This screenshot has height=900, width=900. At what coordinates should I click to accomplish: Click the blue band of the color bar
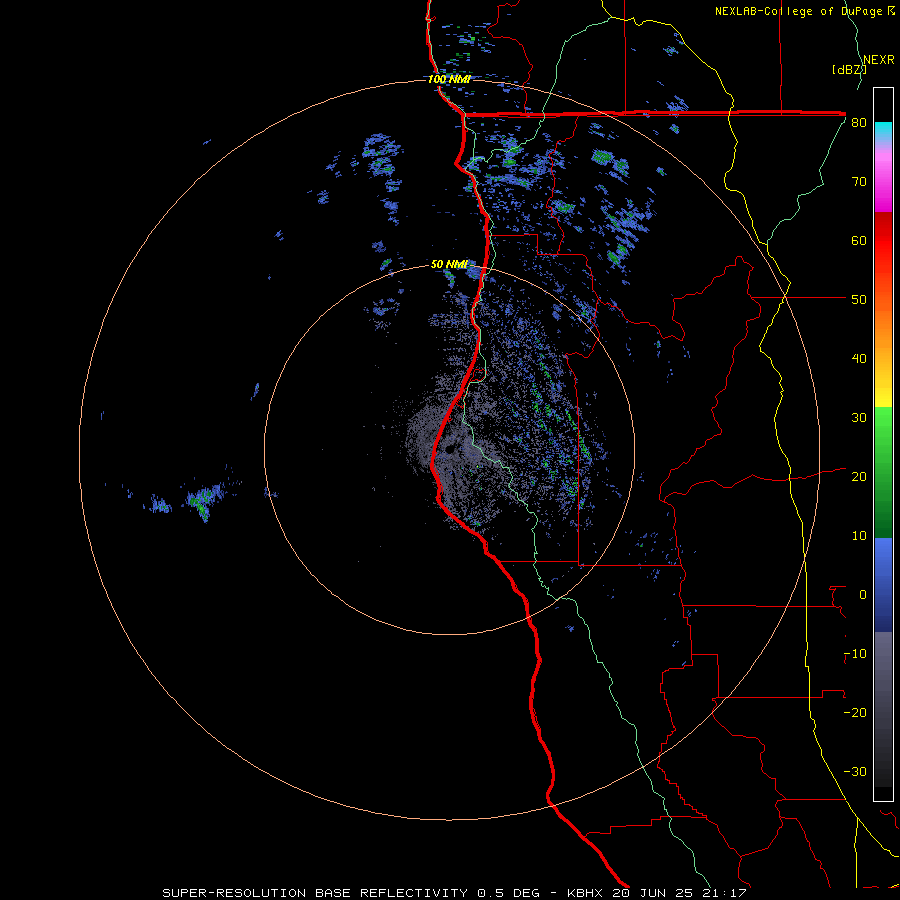(883, 585)
